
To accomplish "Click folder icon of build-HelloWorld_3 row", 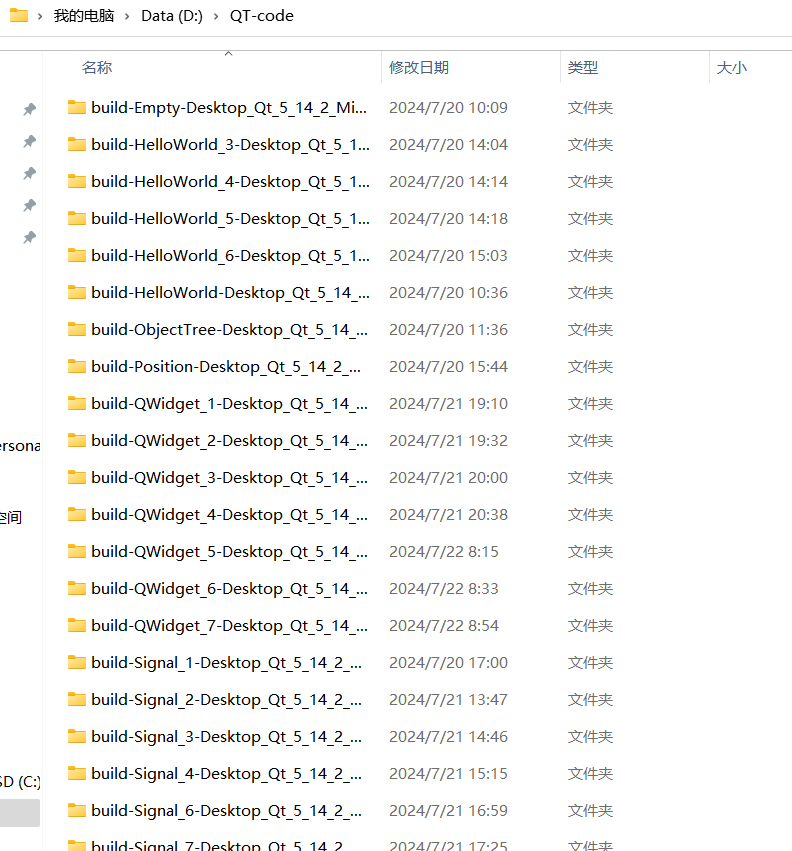I will tap(77, 144).
